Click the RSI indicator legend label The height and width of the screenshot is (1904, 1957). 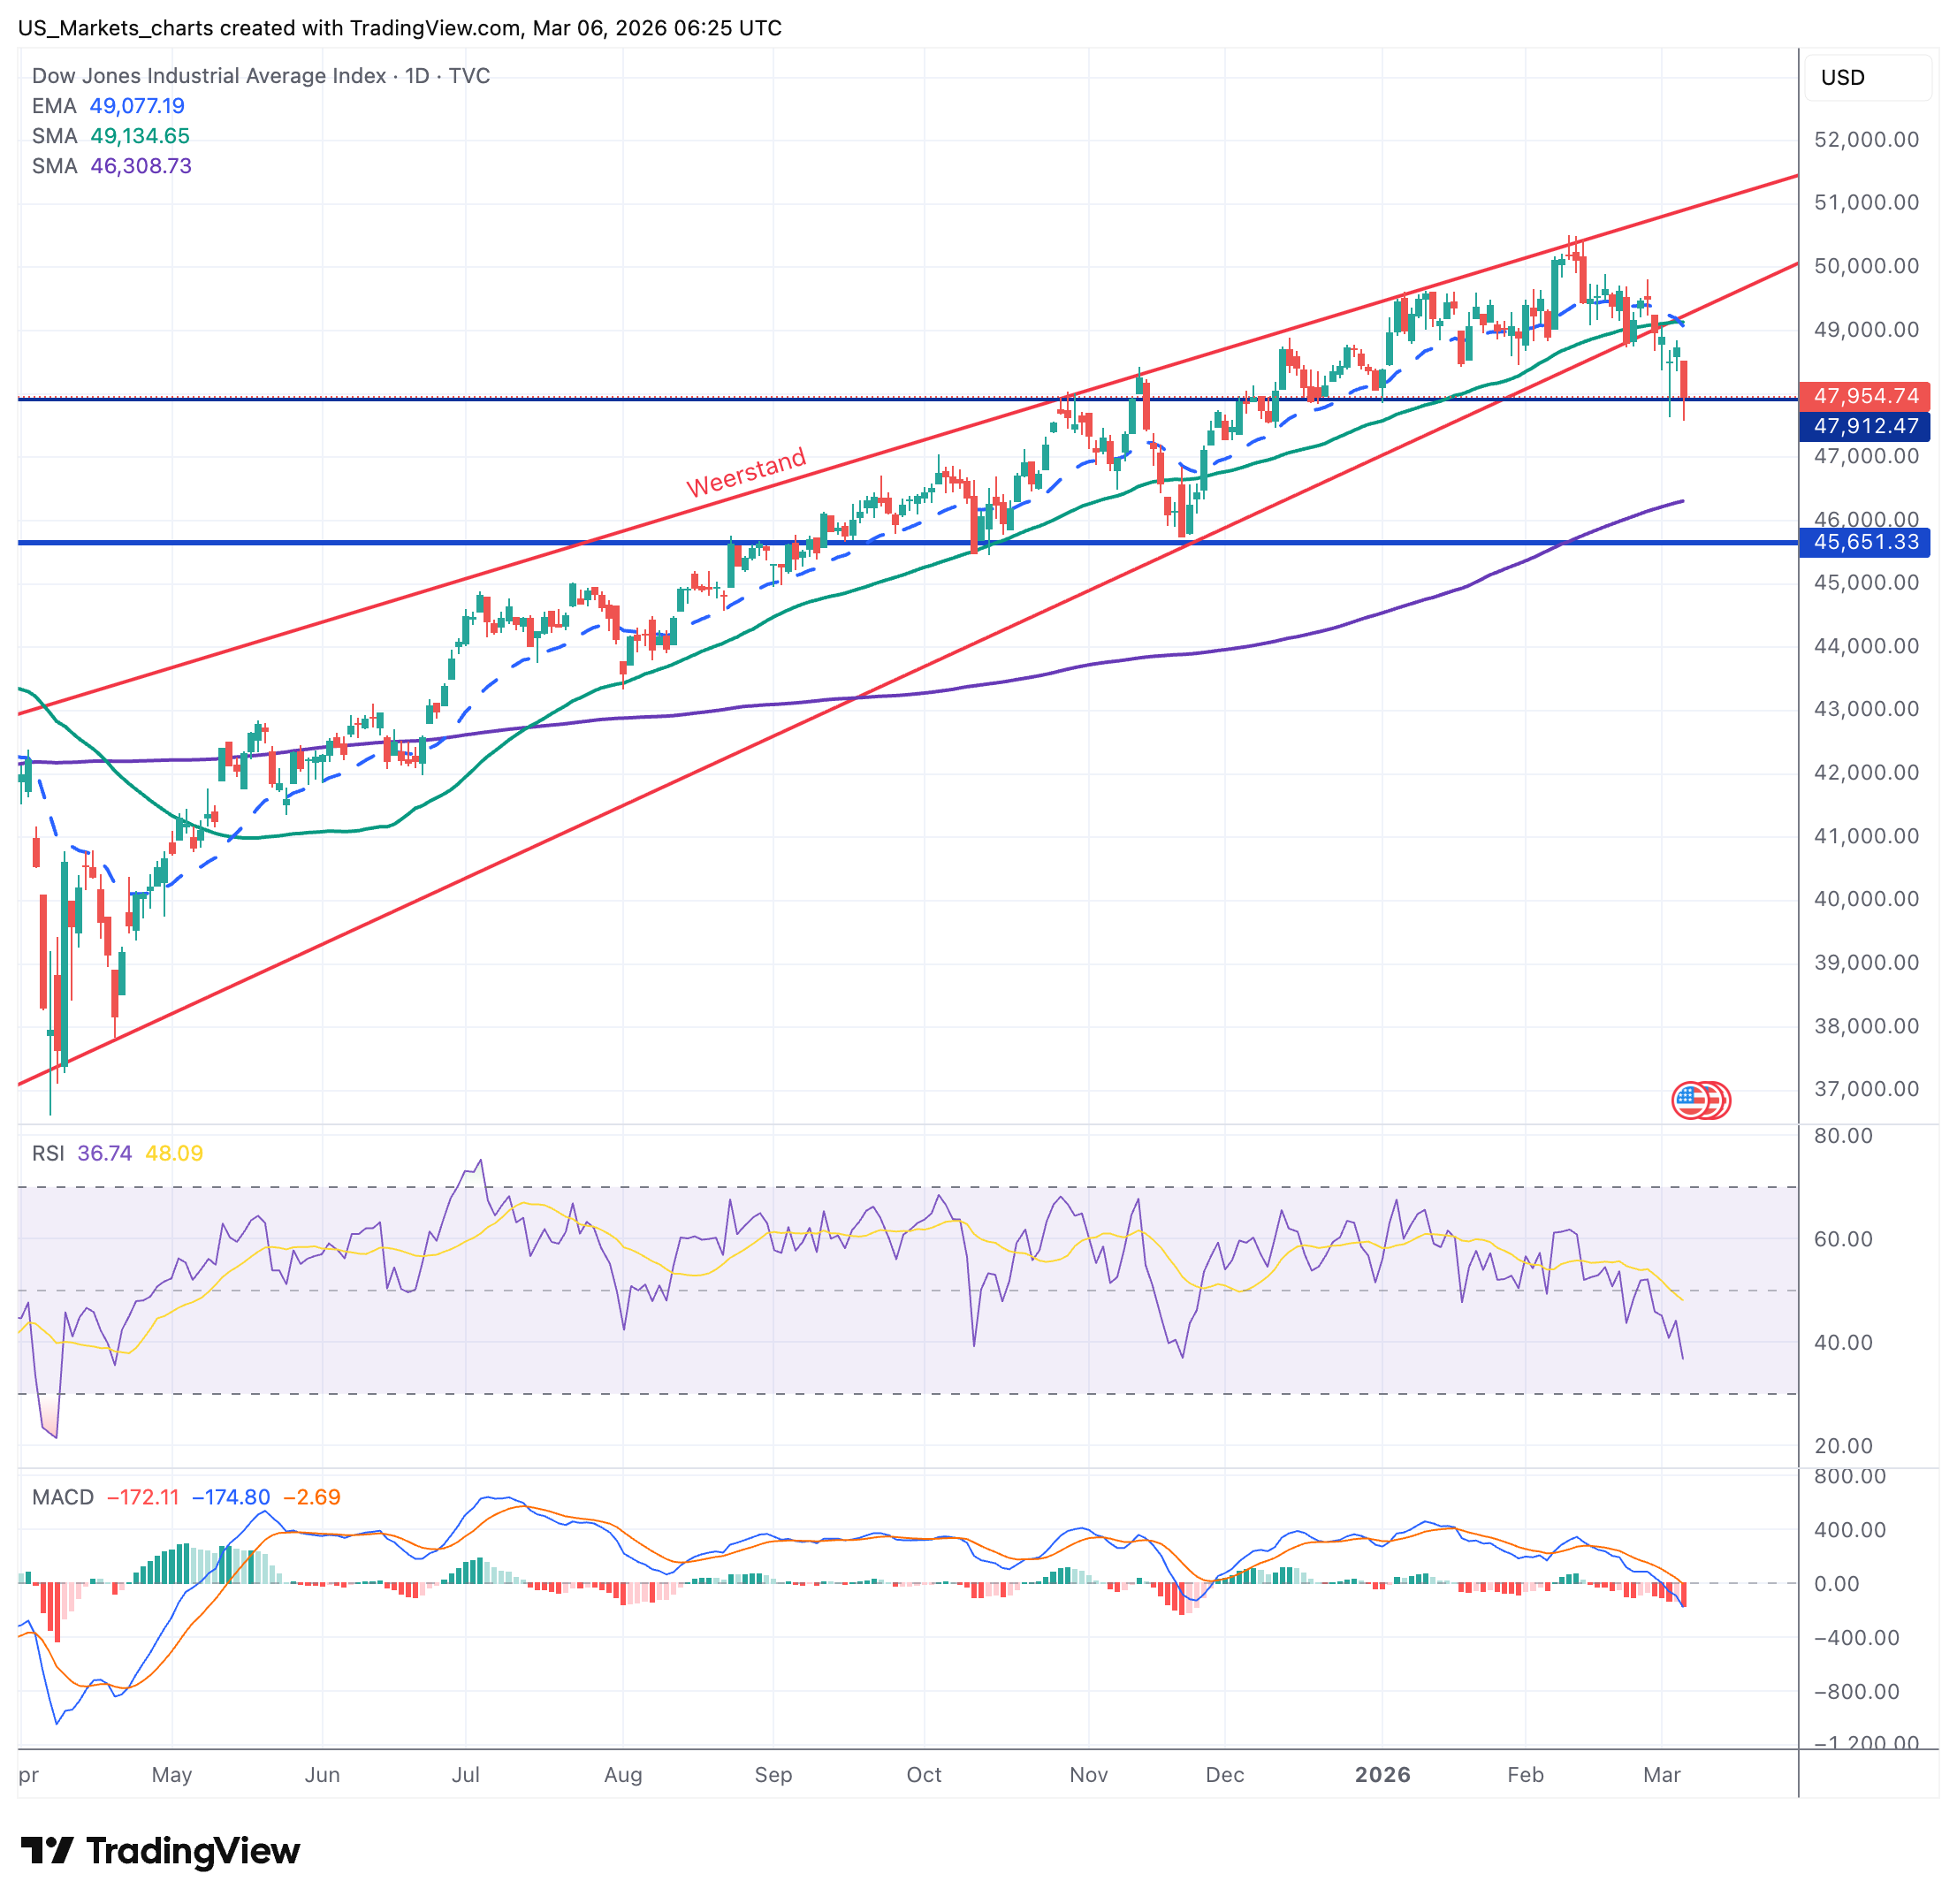(x=48, y=1153)
